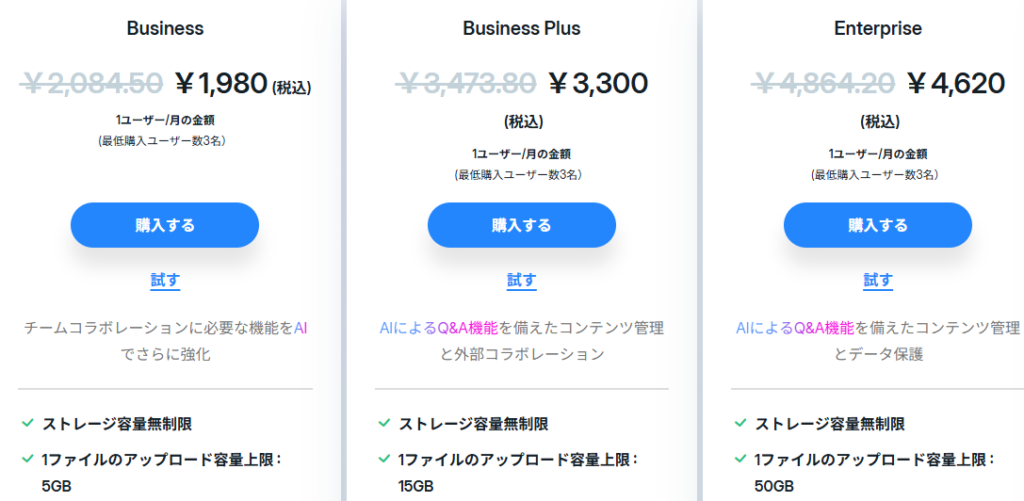The width and height of the screenshot is (1024, 501).
Task: Click the ¥1,980 Business price
Action: pos(221,84)
